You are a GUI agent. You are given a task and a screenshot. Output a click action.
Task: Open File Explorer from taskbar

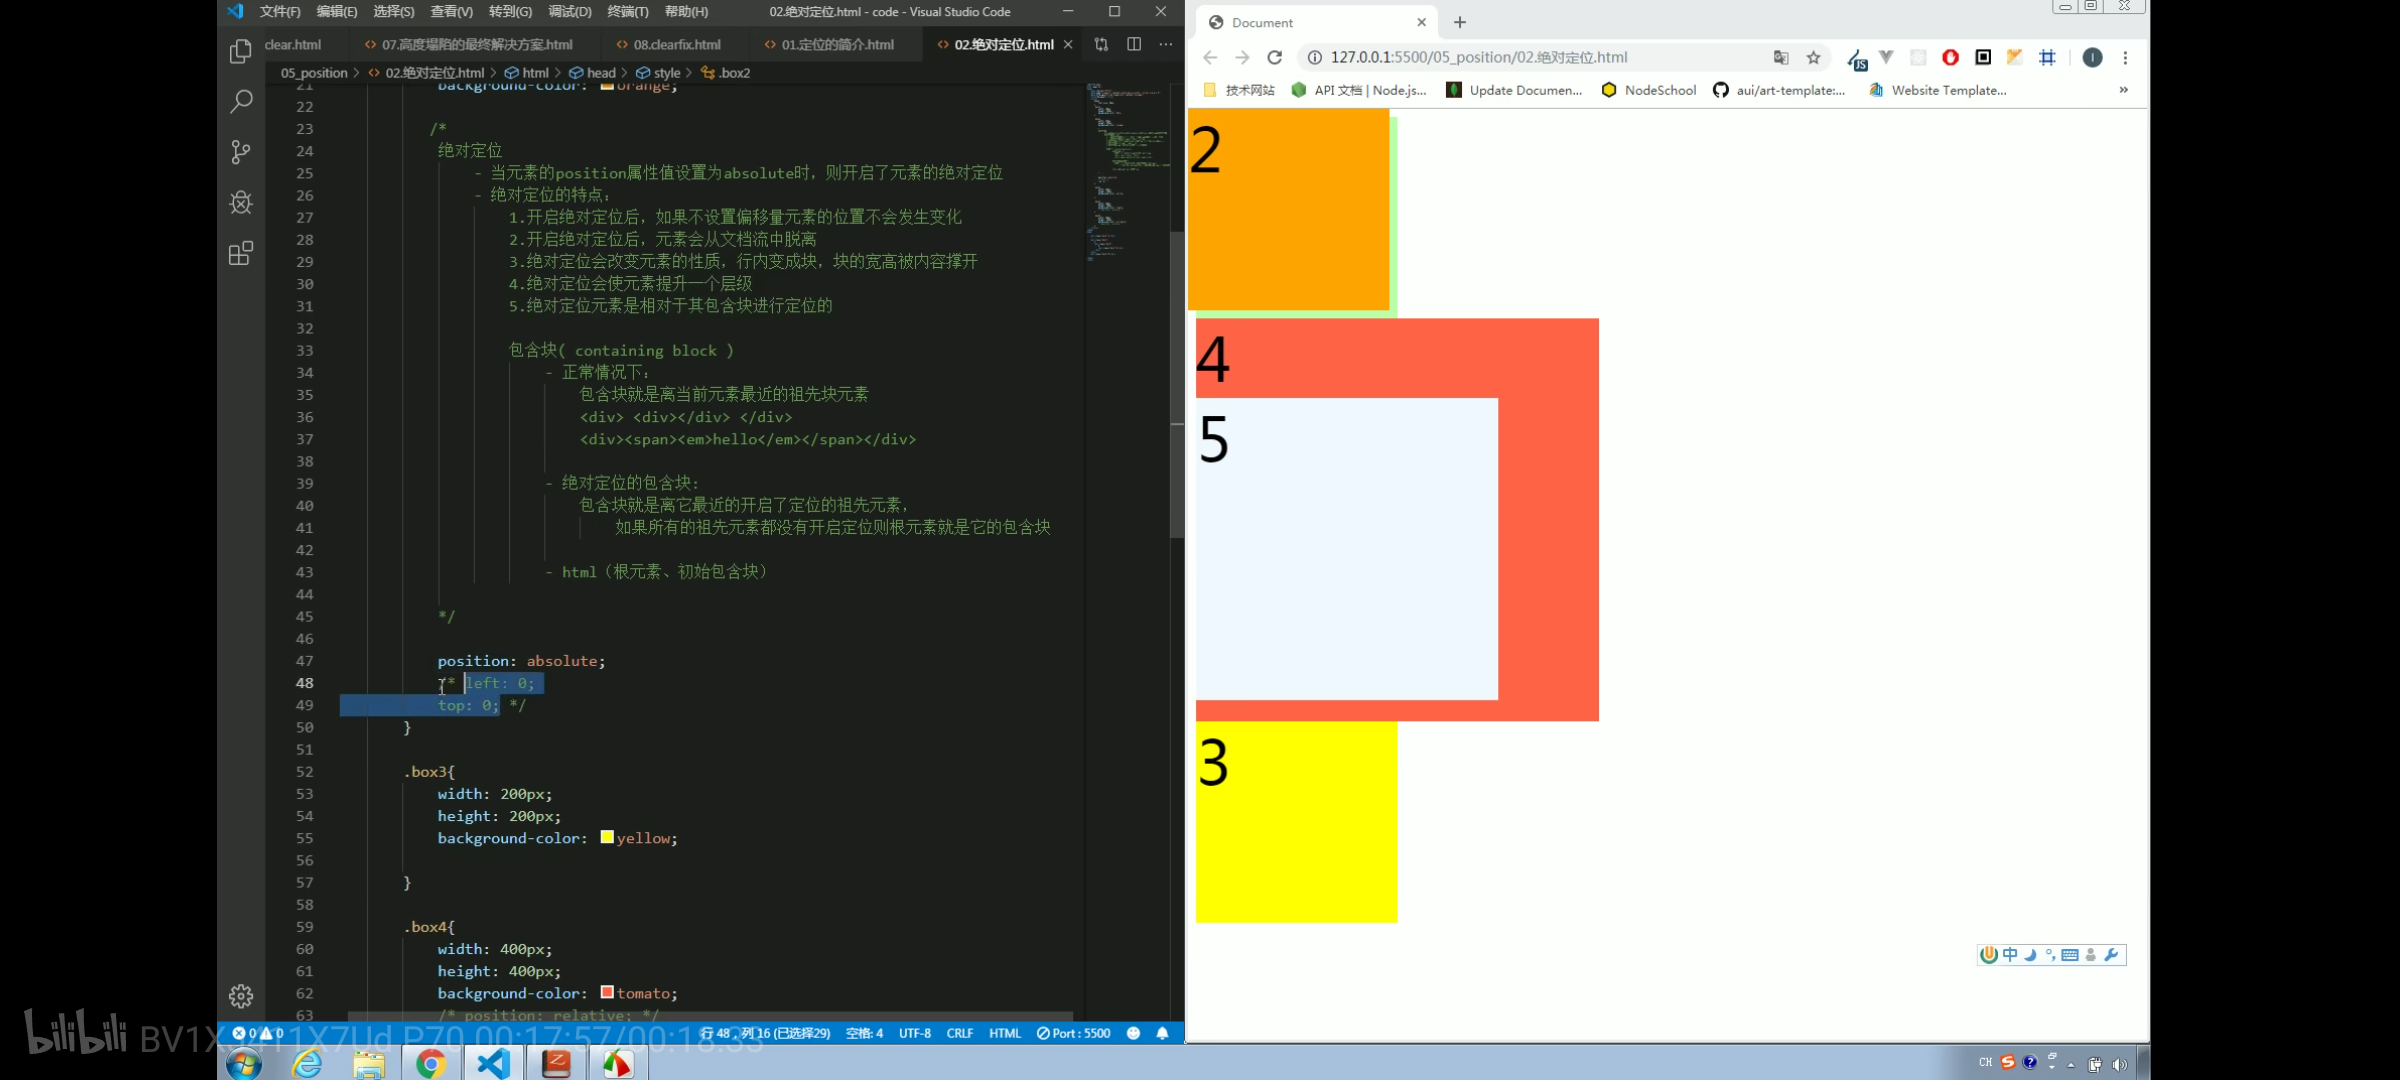[x=369, y=1063]
